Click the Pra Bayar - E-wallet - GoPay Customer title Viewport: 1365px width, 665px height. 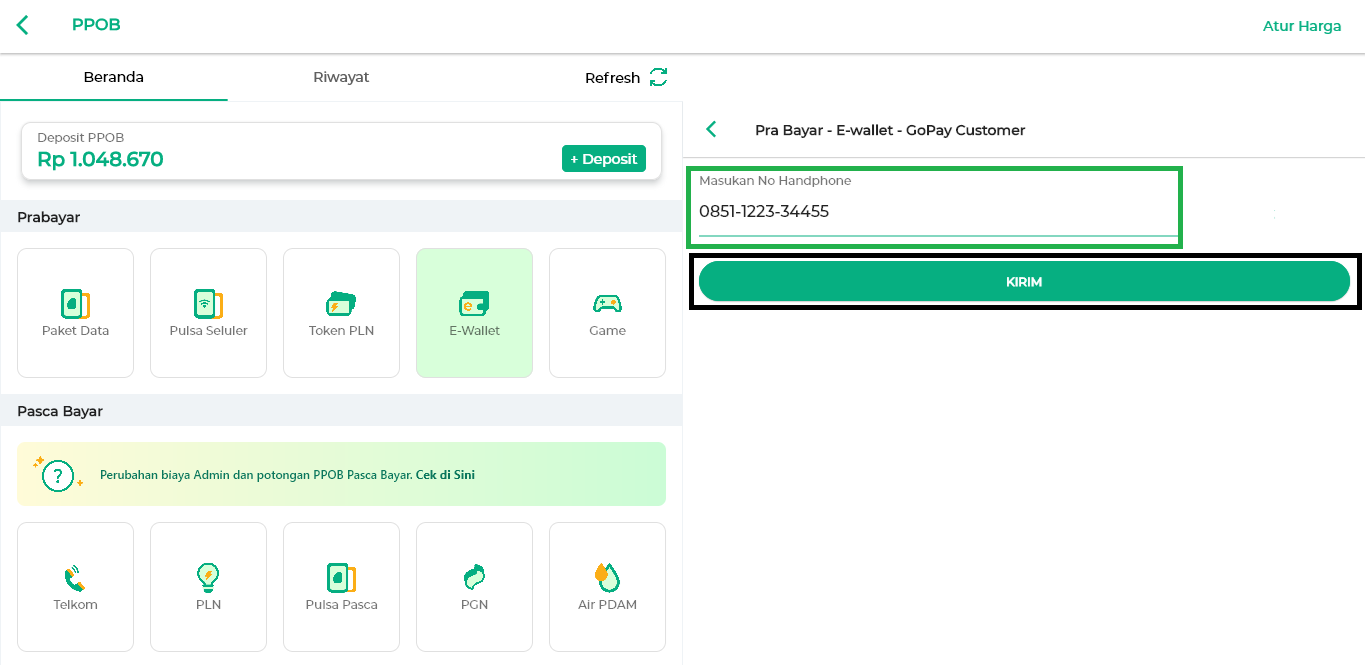(x=890, y=130)
